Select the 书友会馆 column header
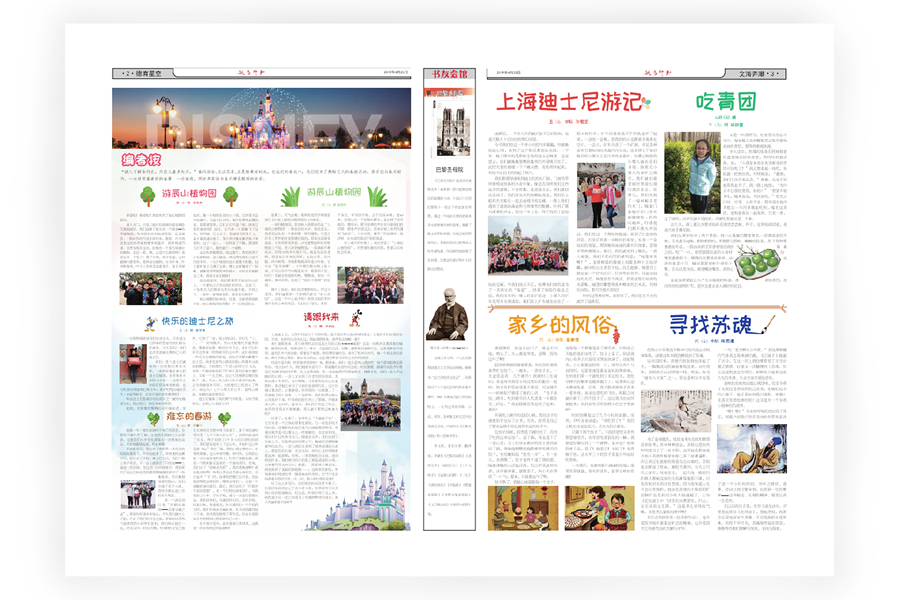Image resolution: width=900 pixels, height=600 pixels. (x=449, y=74)
